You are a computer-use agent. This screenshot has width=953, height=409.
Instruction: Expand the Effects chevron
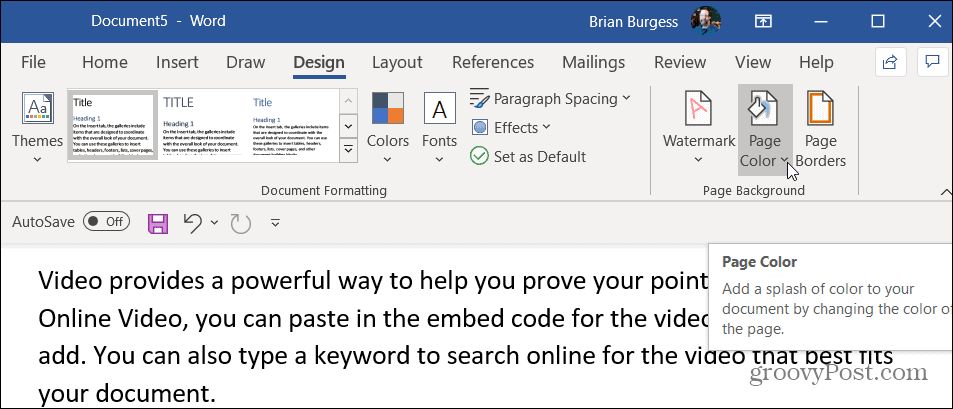click(x=546, y=127)
